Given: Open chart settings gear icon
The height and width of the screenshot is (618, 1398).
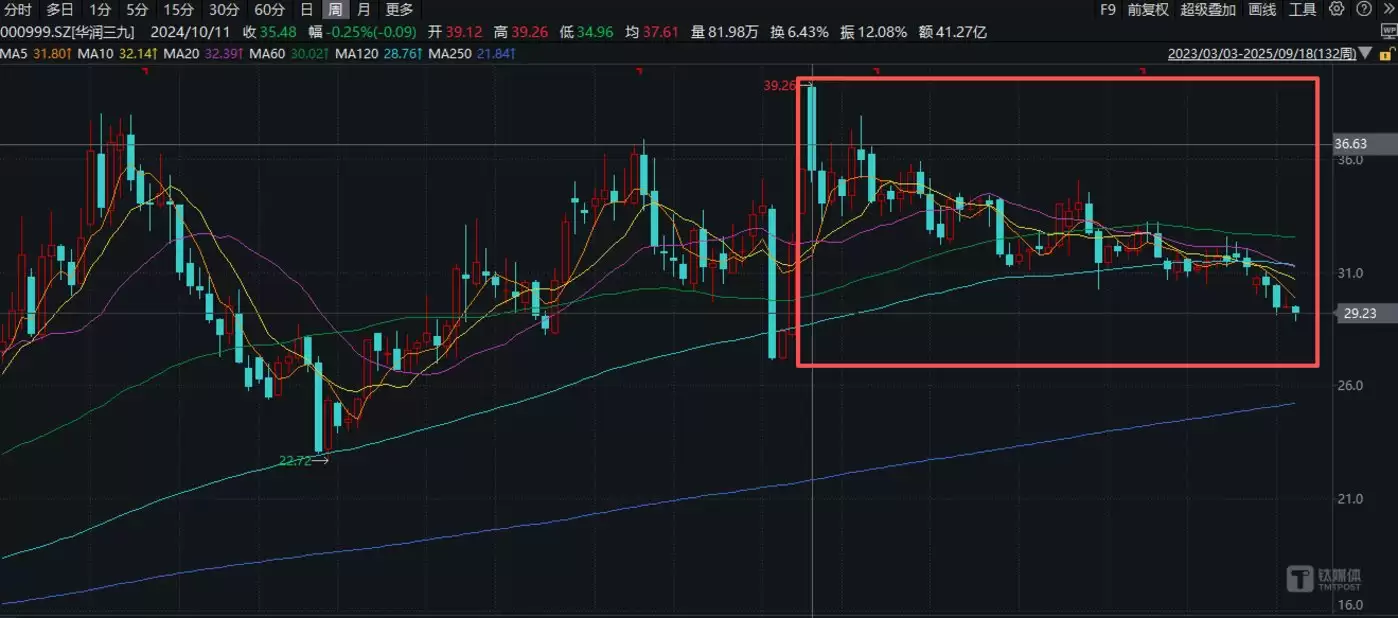Looking at the screenshot, I should click(1337, 9).
